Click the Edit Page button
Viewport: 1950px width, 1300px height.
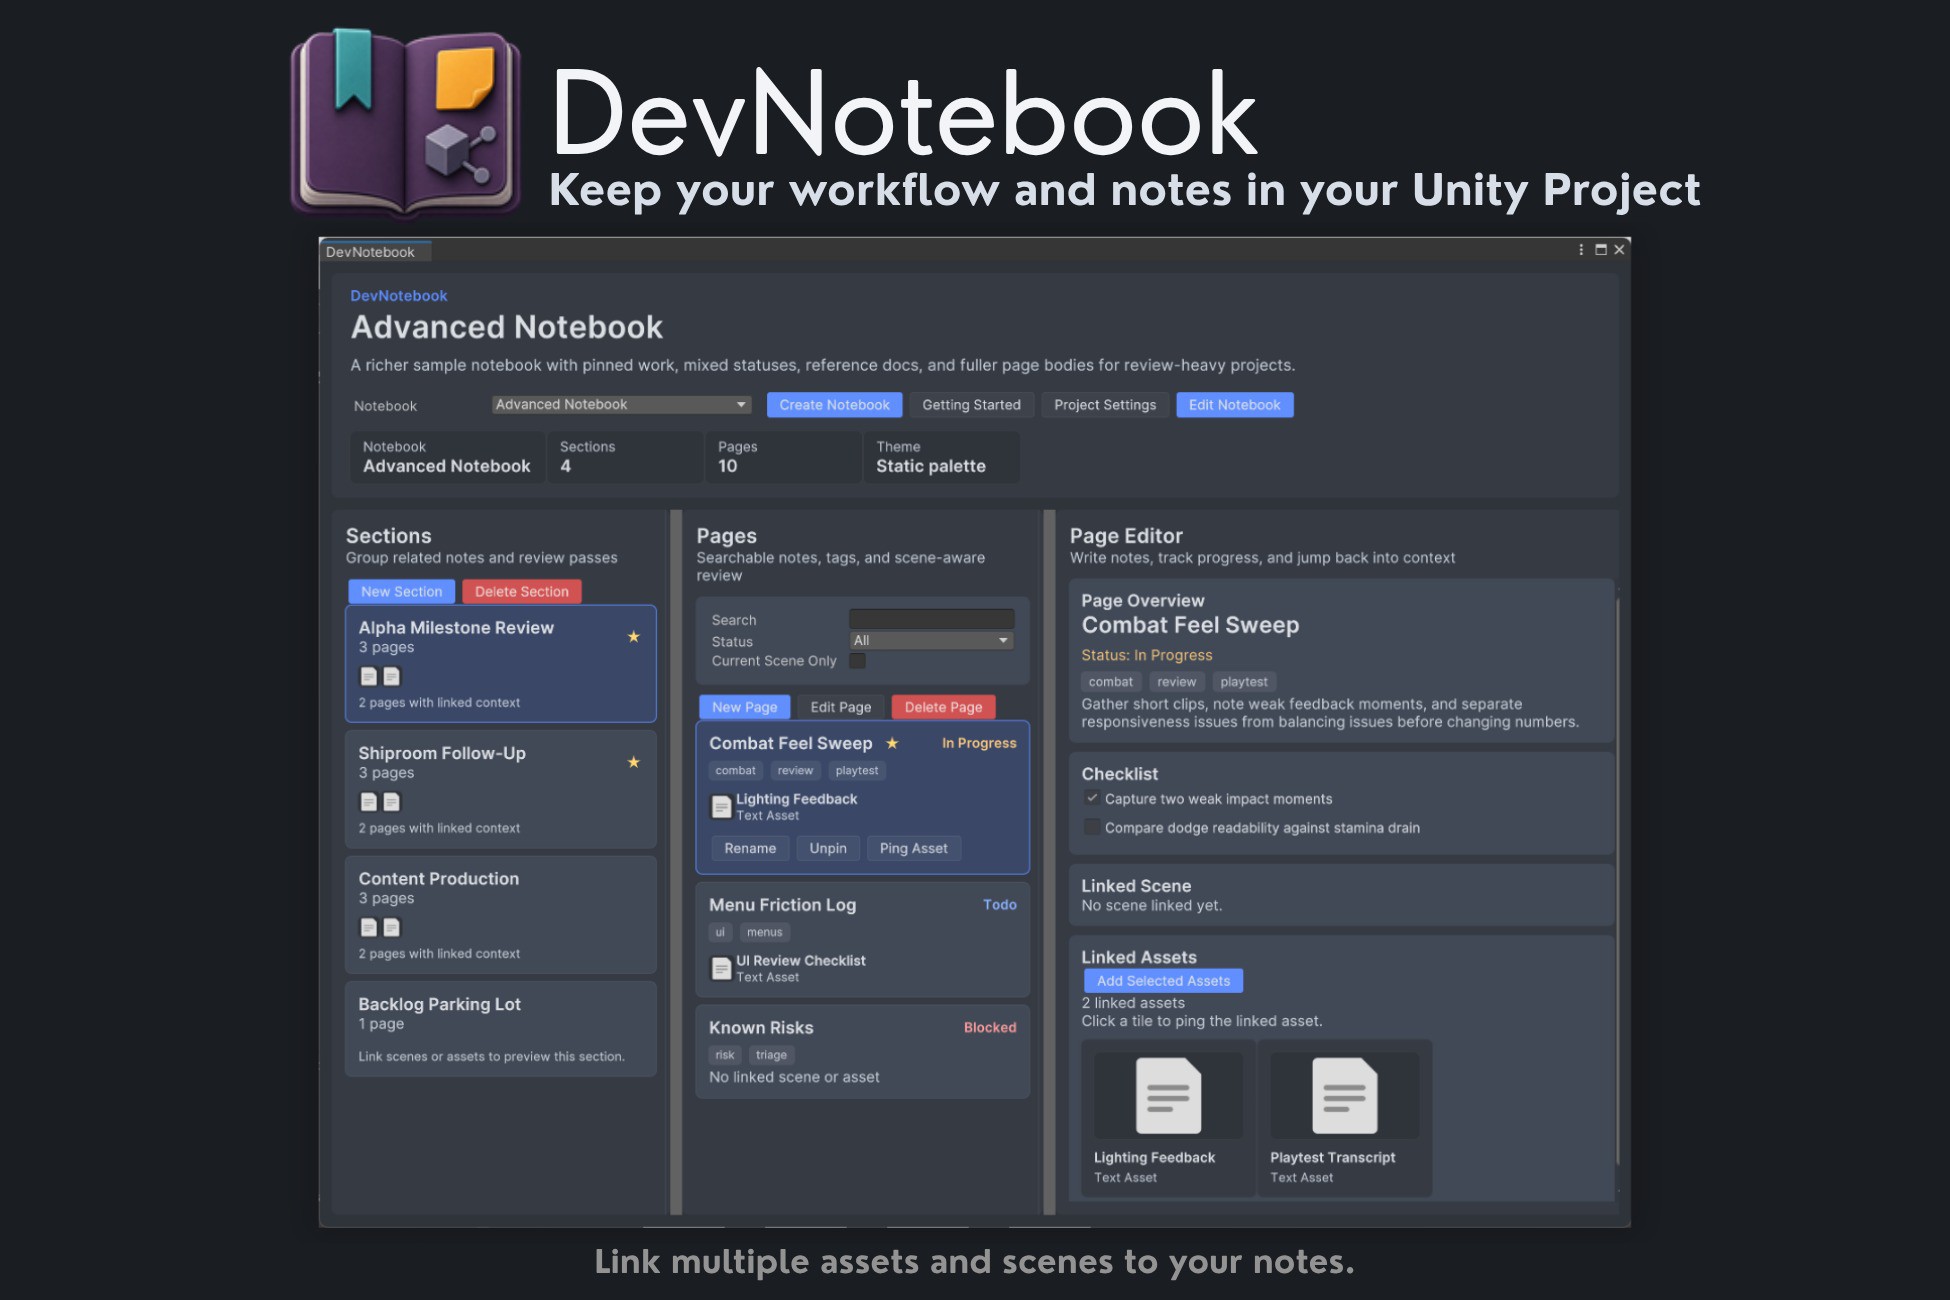click(x=841, y=707)
